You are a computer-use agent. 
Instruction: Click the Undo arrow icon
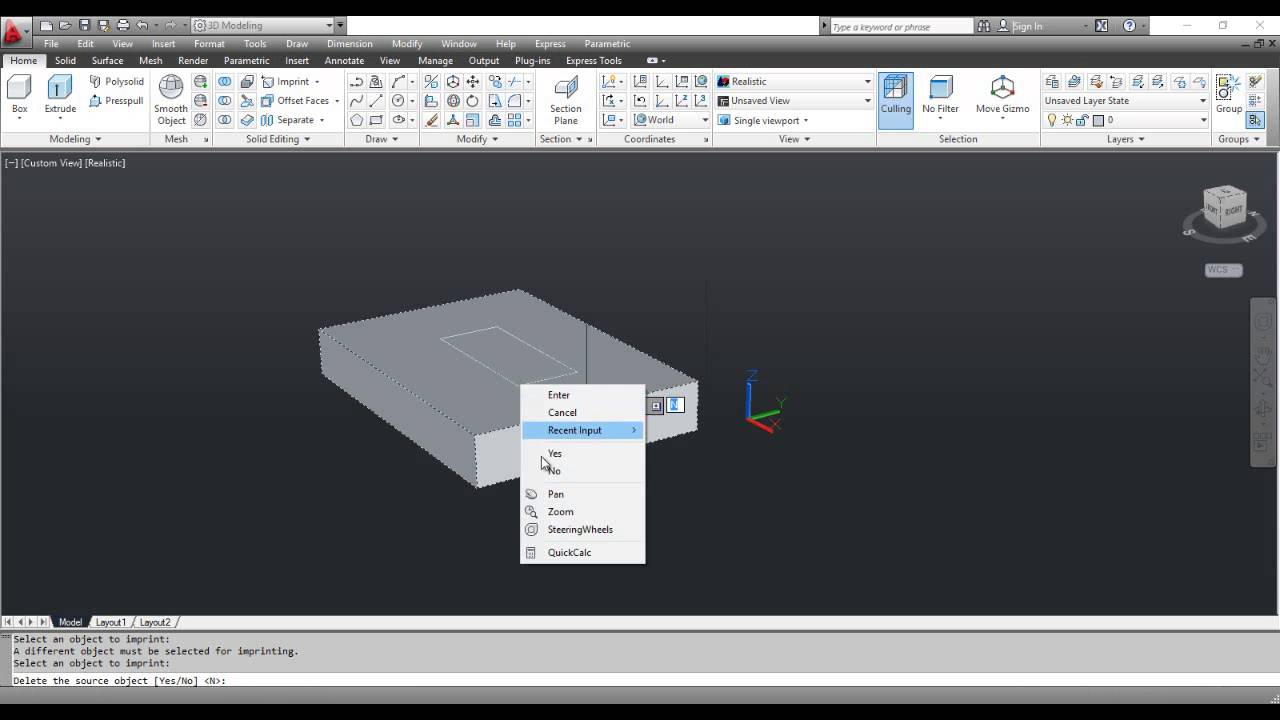(142, 25)
